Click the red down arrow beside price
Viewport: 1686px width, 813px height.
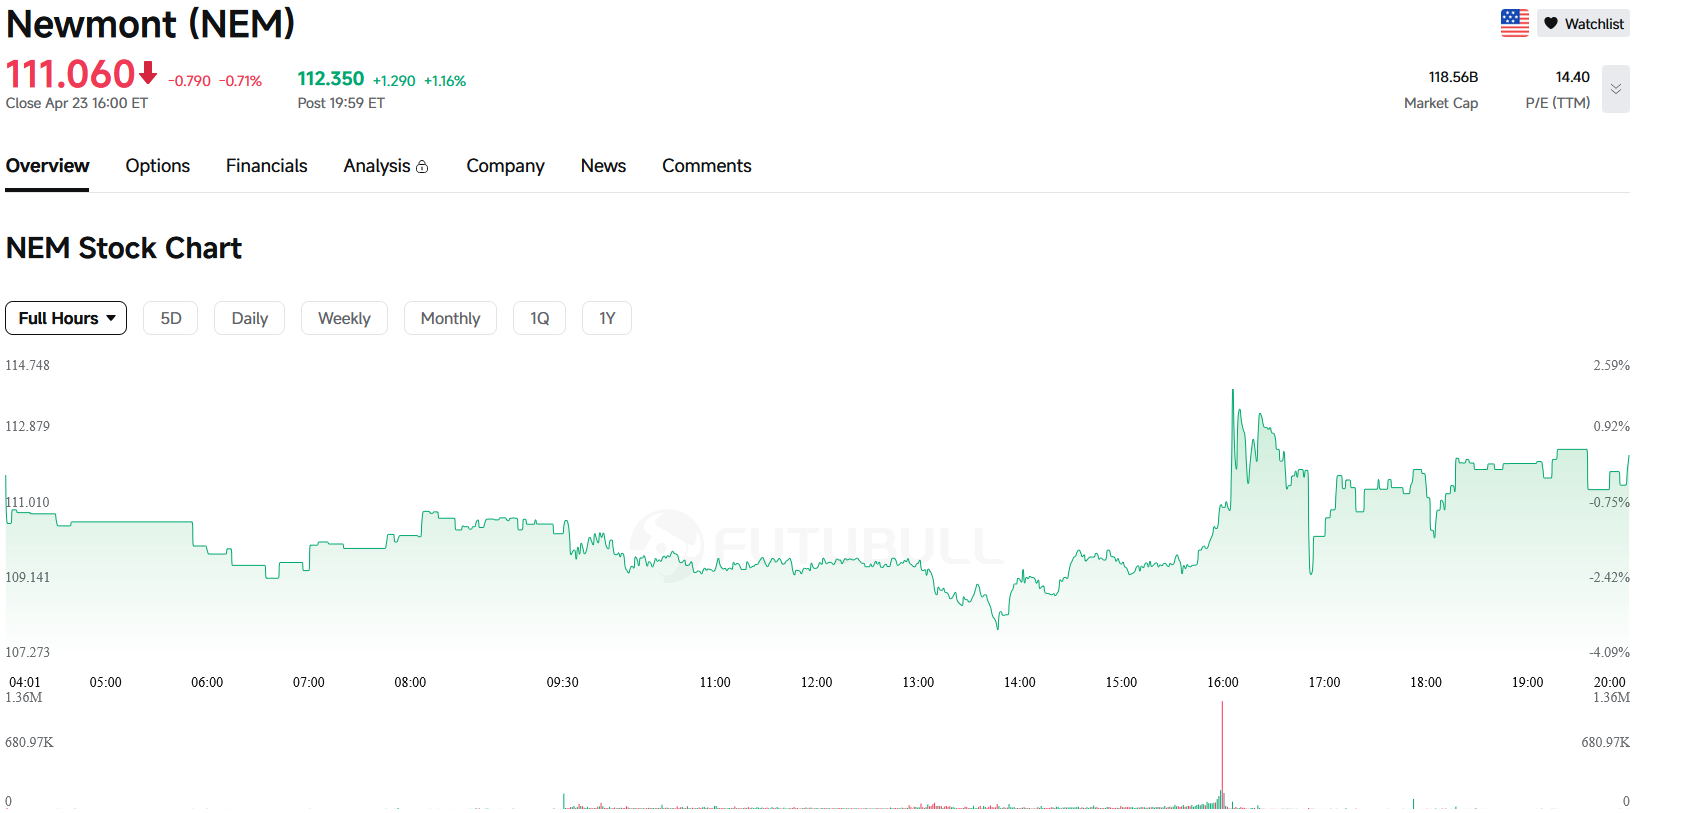(x=148, y=73)
